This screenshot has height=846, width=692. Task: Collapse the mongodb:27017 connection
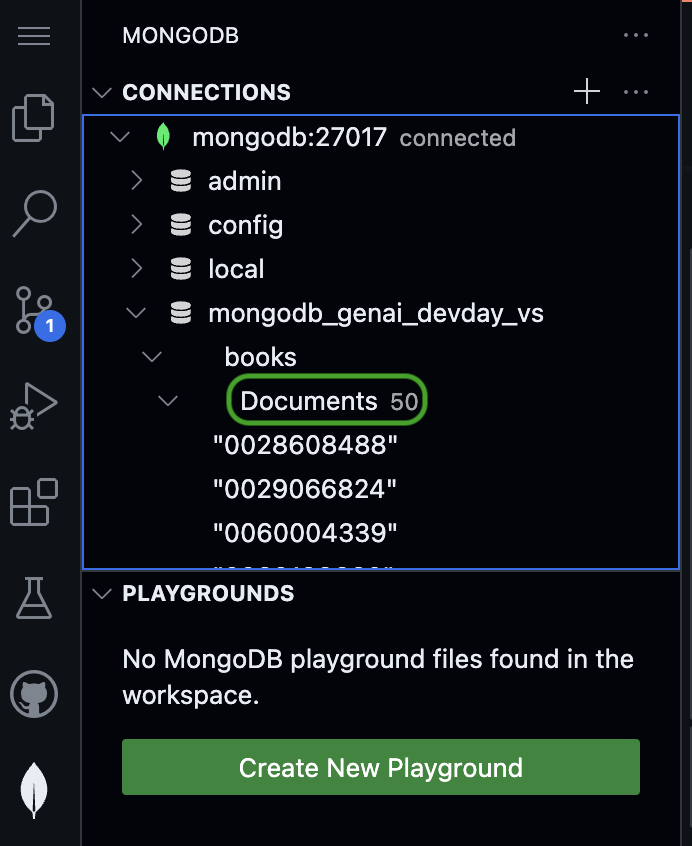[x=120, y=137]
